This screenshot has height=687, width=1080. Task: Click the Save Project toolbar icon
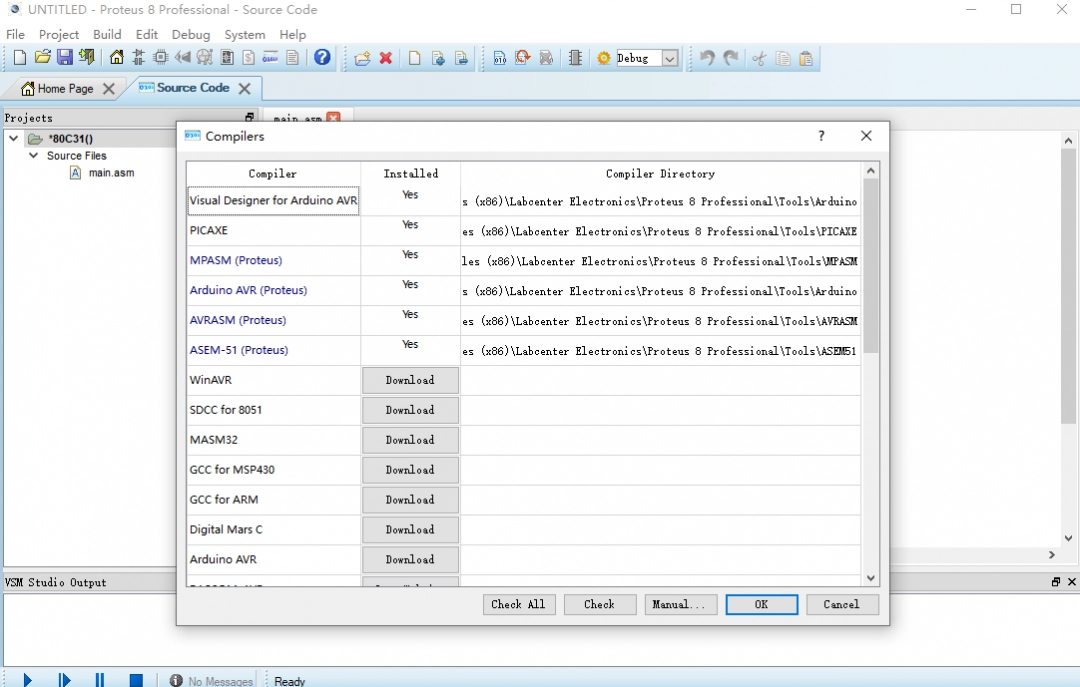(64, 58)
